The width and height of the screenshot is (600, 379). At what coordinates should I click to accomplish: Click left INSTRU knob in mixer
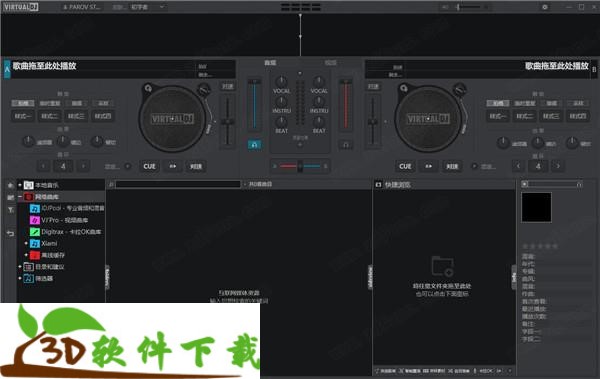point(282,101)
